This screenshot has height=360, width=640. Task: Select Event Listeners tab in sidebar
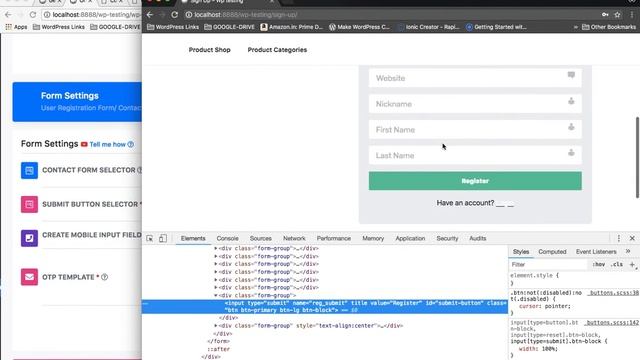tap(596, 252)
